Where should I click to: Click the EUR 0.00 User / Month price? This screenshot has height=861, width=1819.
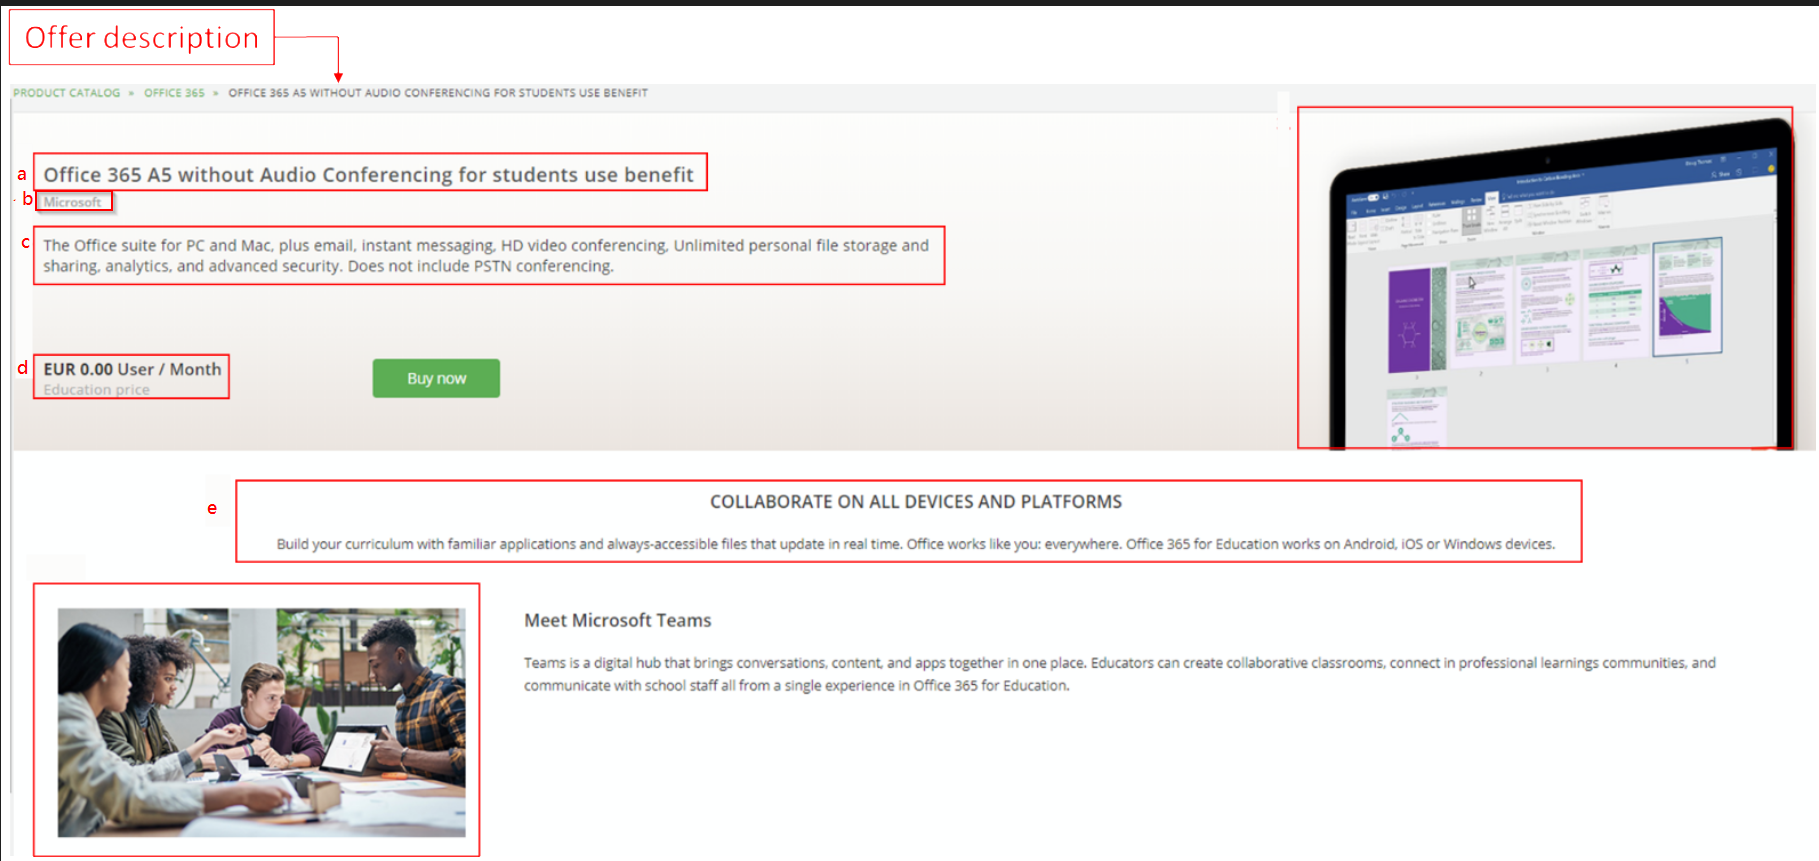pyautogui.click(x=132, y=369)
